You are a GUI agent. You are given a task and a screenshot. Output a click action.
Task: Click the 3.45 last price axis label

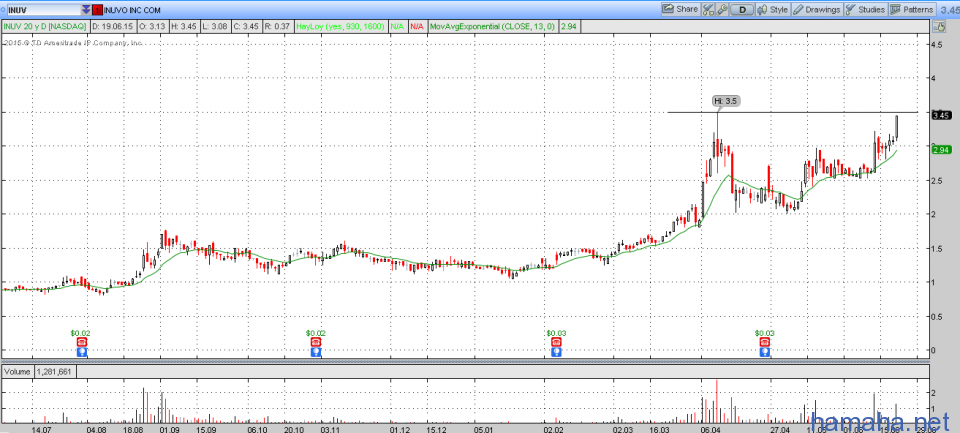940,115
